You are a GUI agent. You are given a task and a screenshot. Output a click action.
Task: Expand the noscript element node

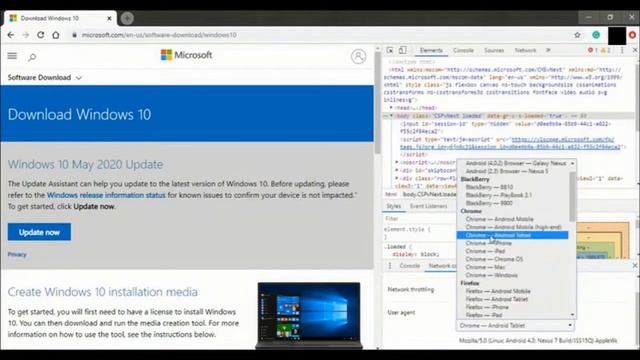coord(397,162)
